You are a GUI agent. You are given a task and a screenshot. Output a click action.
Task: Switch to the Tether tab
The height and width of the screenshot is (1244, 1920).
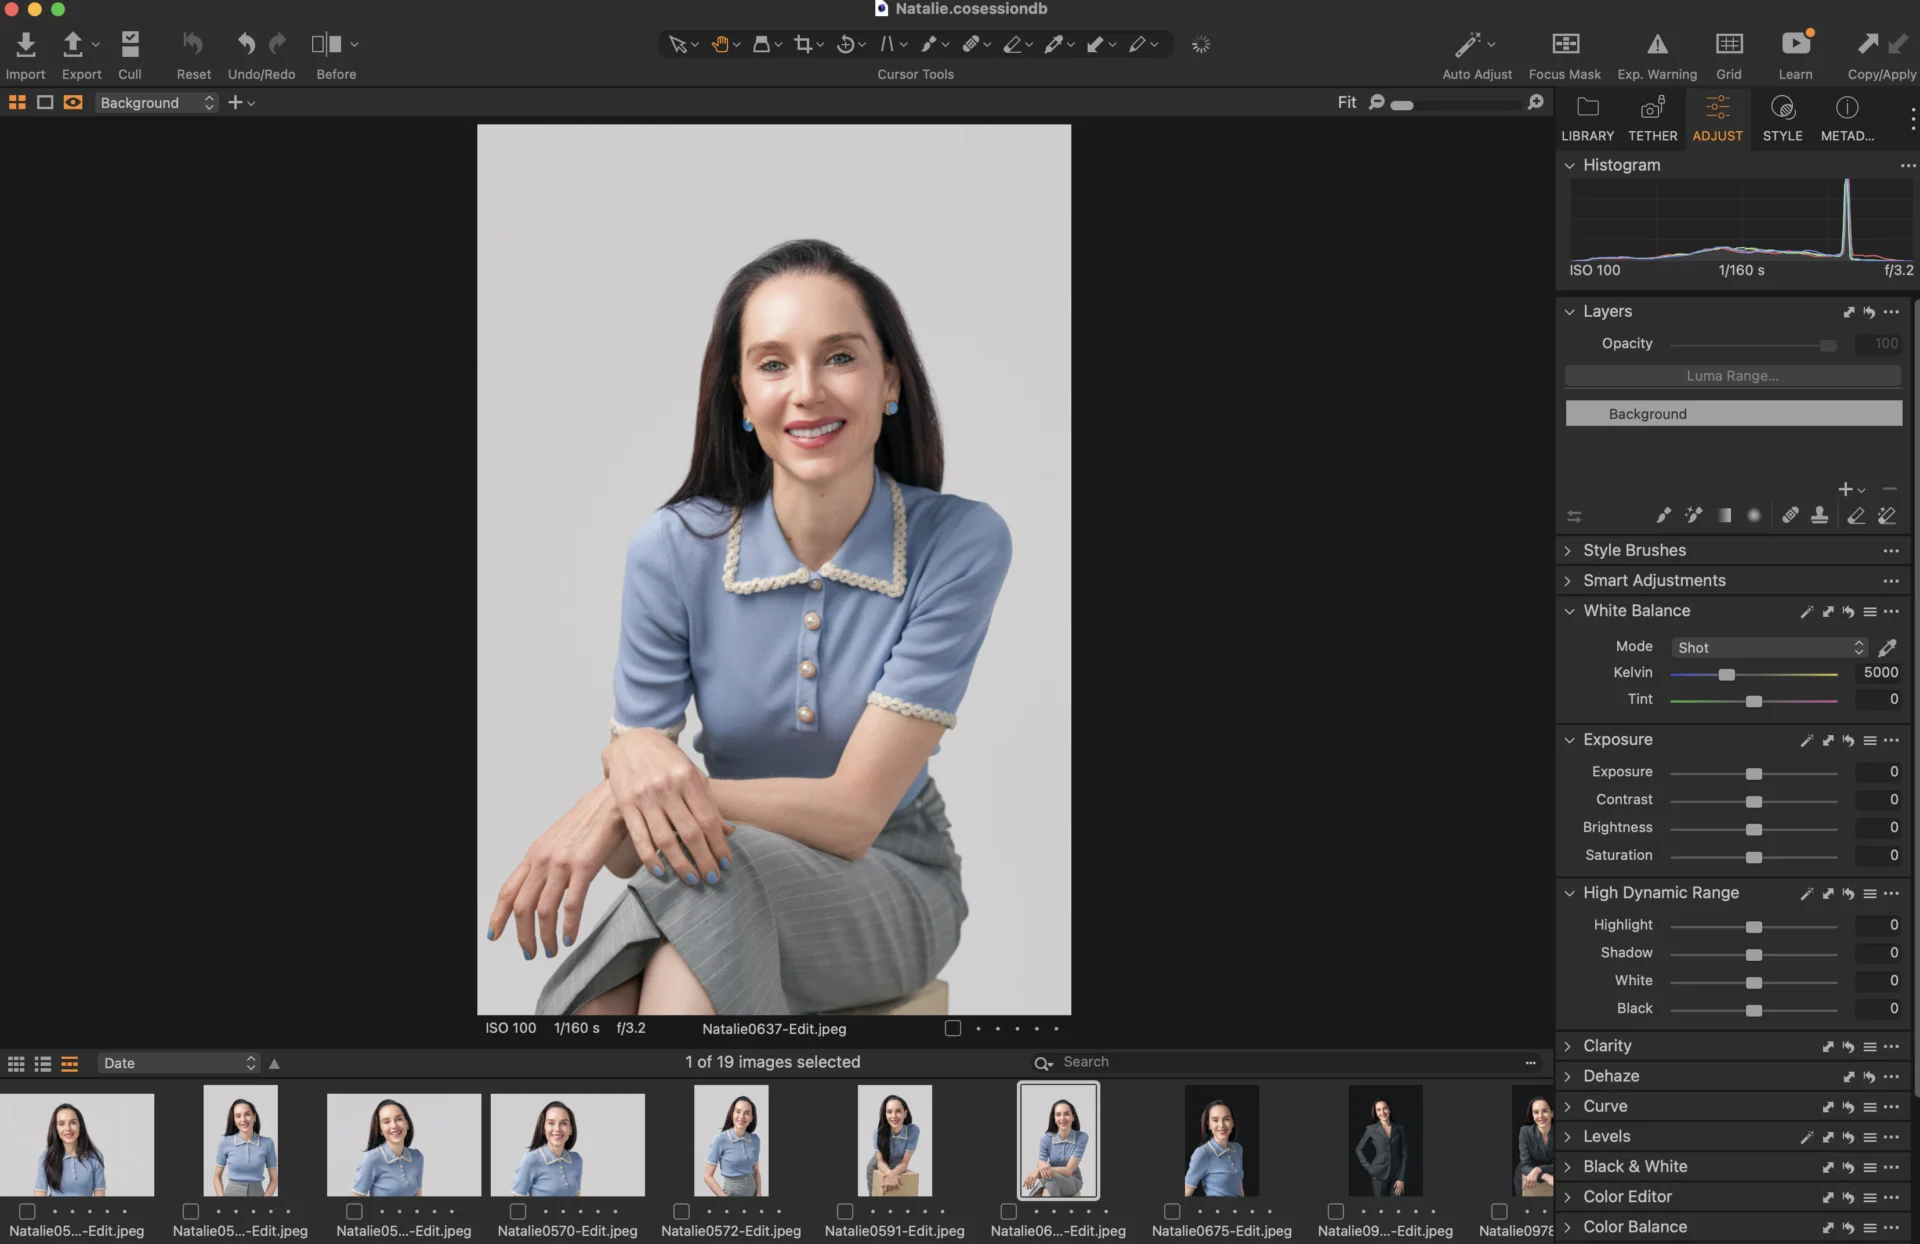click(1652, 118)
